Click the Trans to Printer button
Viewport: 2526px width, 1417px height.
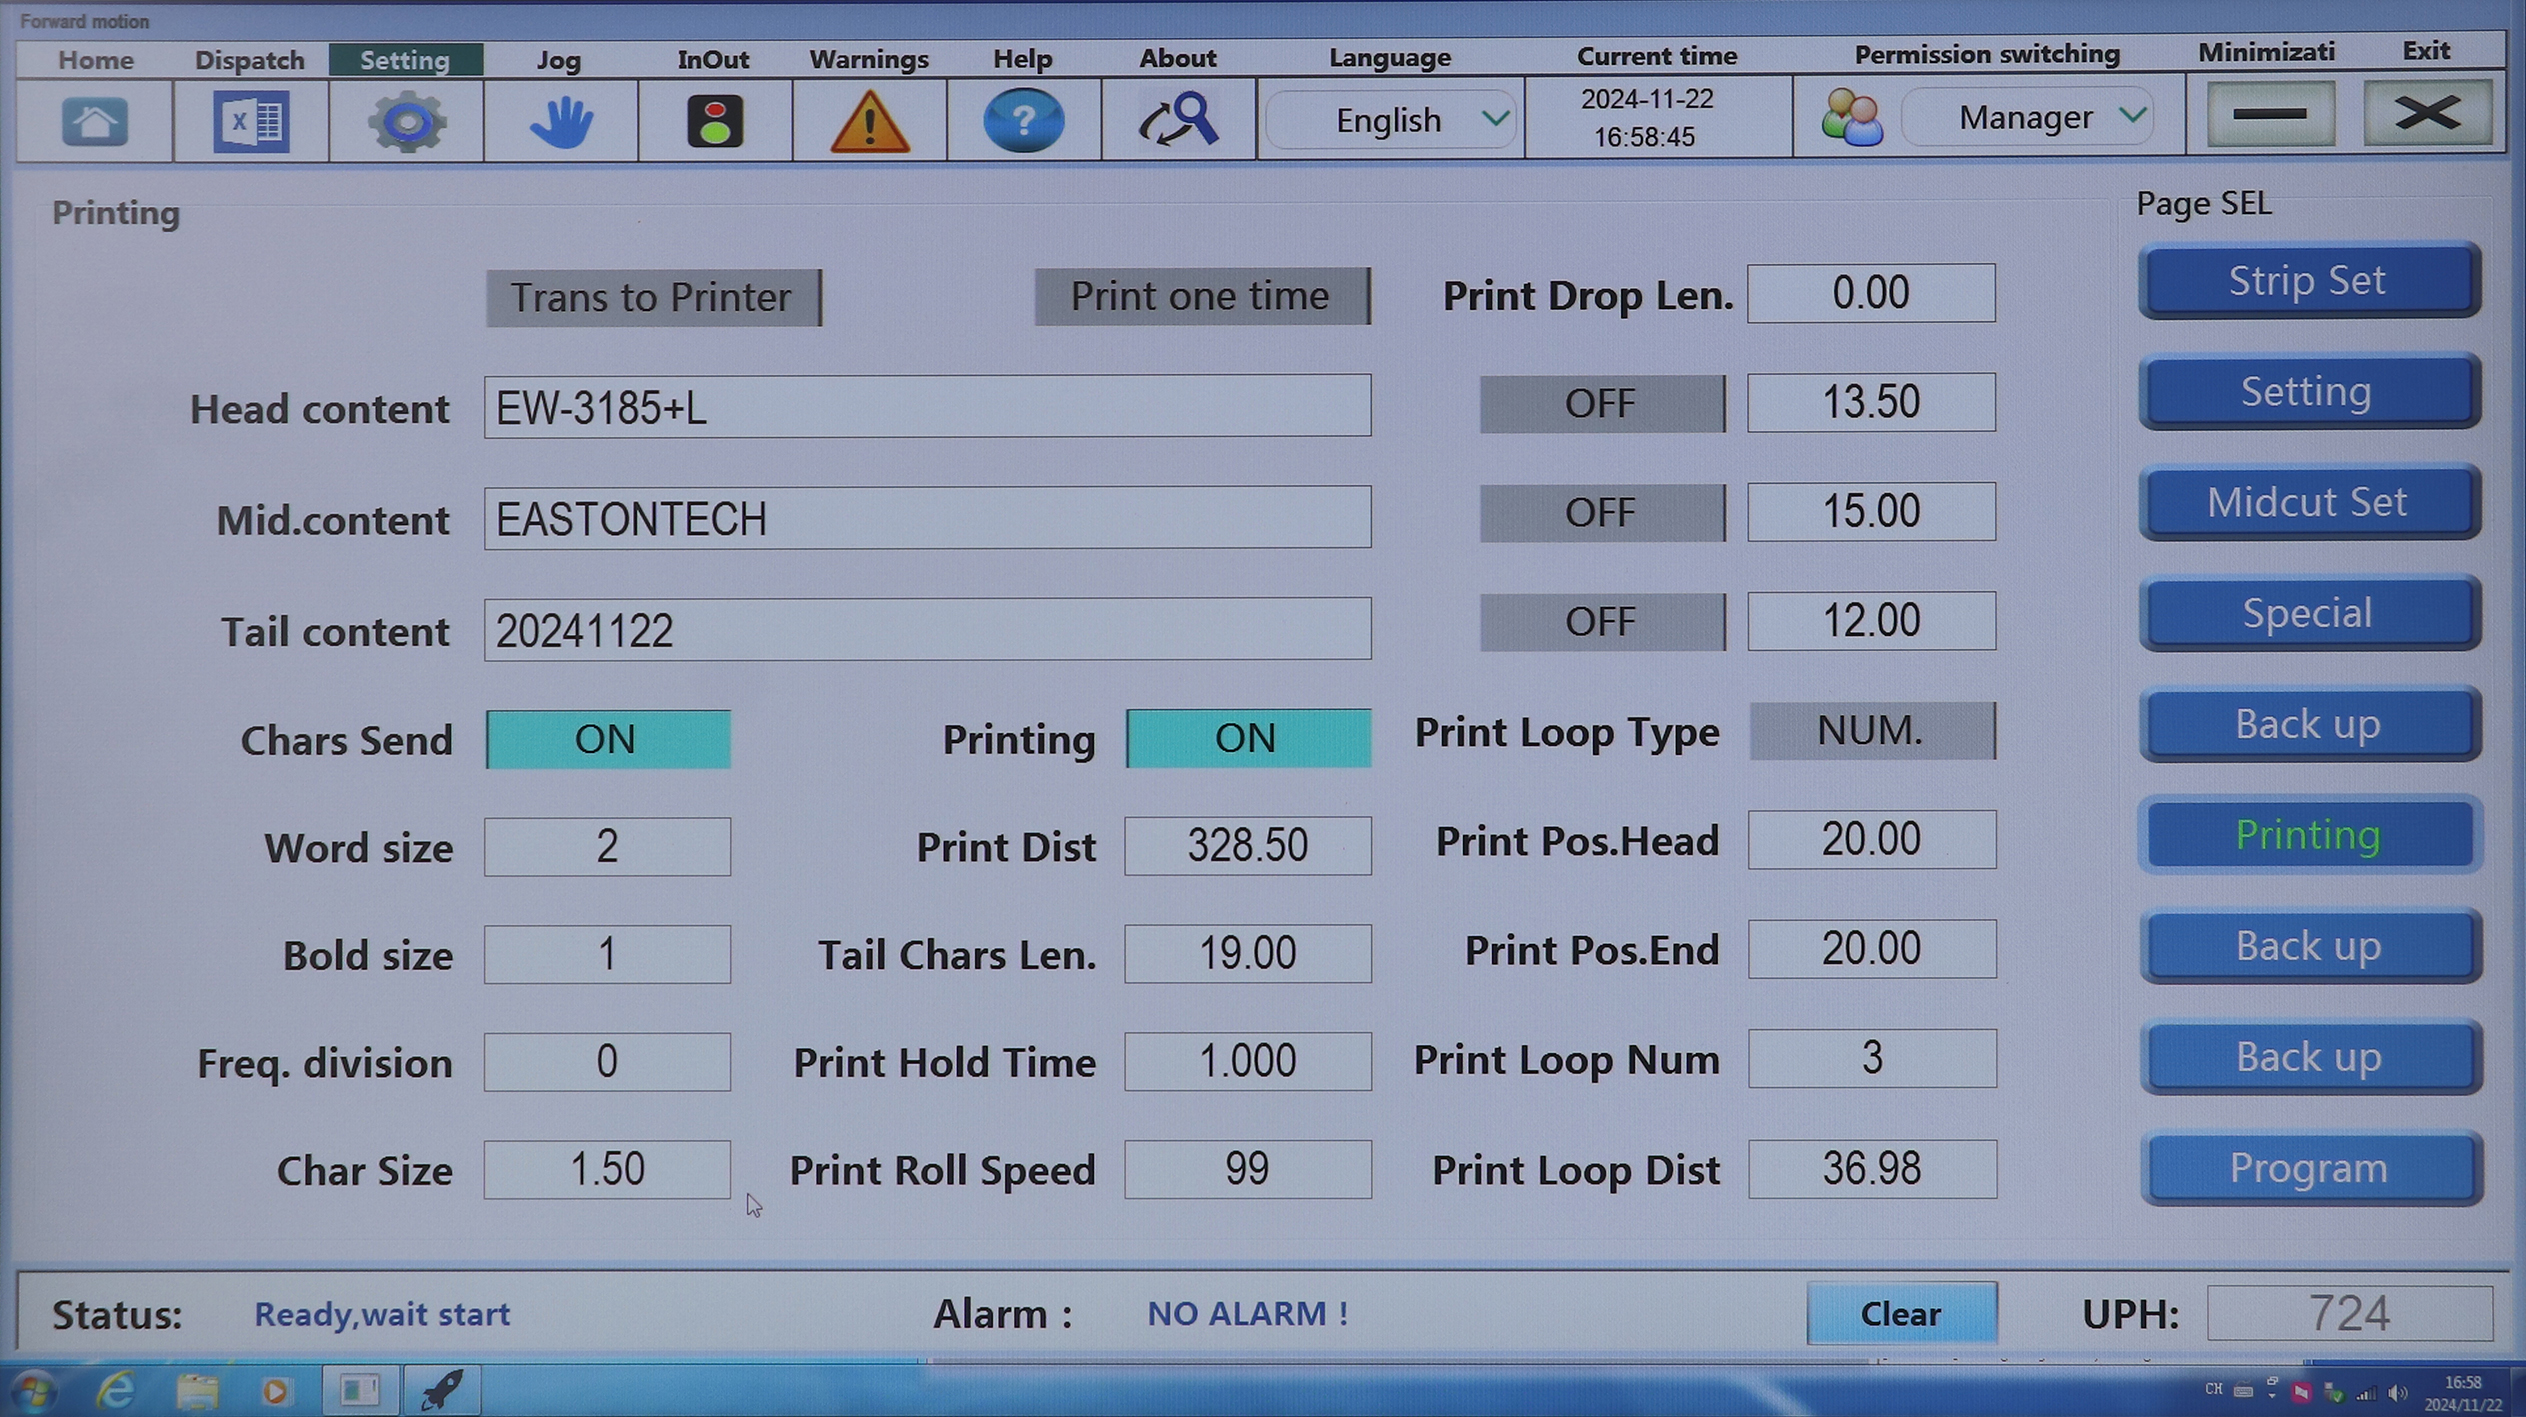(x=654, y=297)
